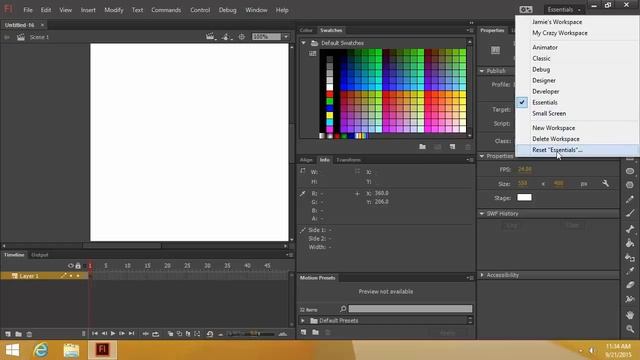Click the new folder icon in Motion Presets
This screenshot has width=640, height=360.
[x=315, y=333]
